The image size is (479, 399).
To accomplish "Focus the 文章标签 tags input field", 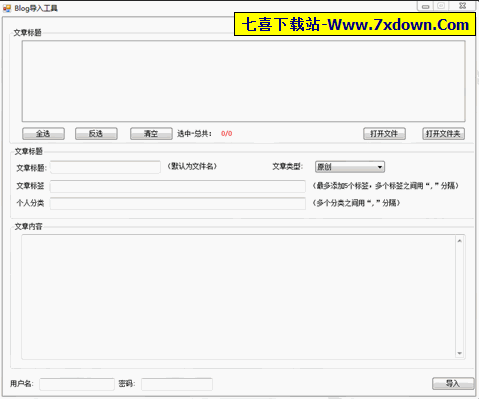I will [x=178, y=186].
